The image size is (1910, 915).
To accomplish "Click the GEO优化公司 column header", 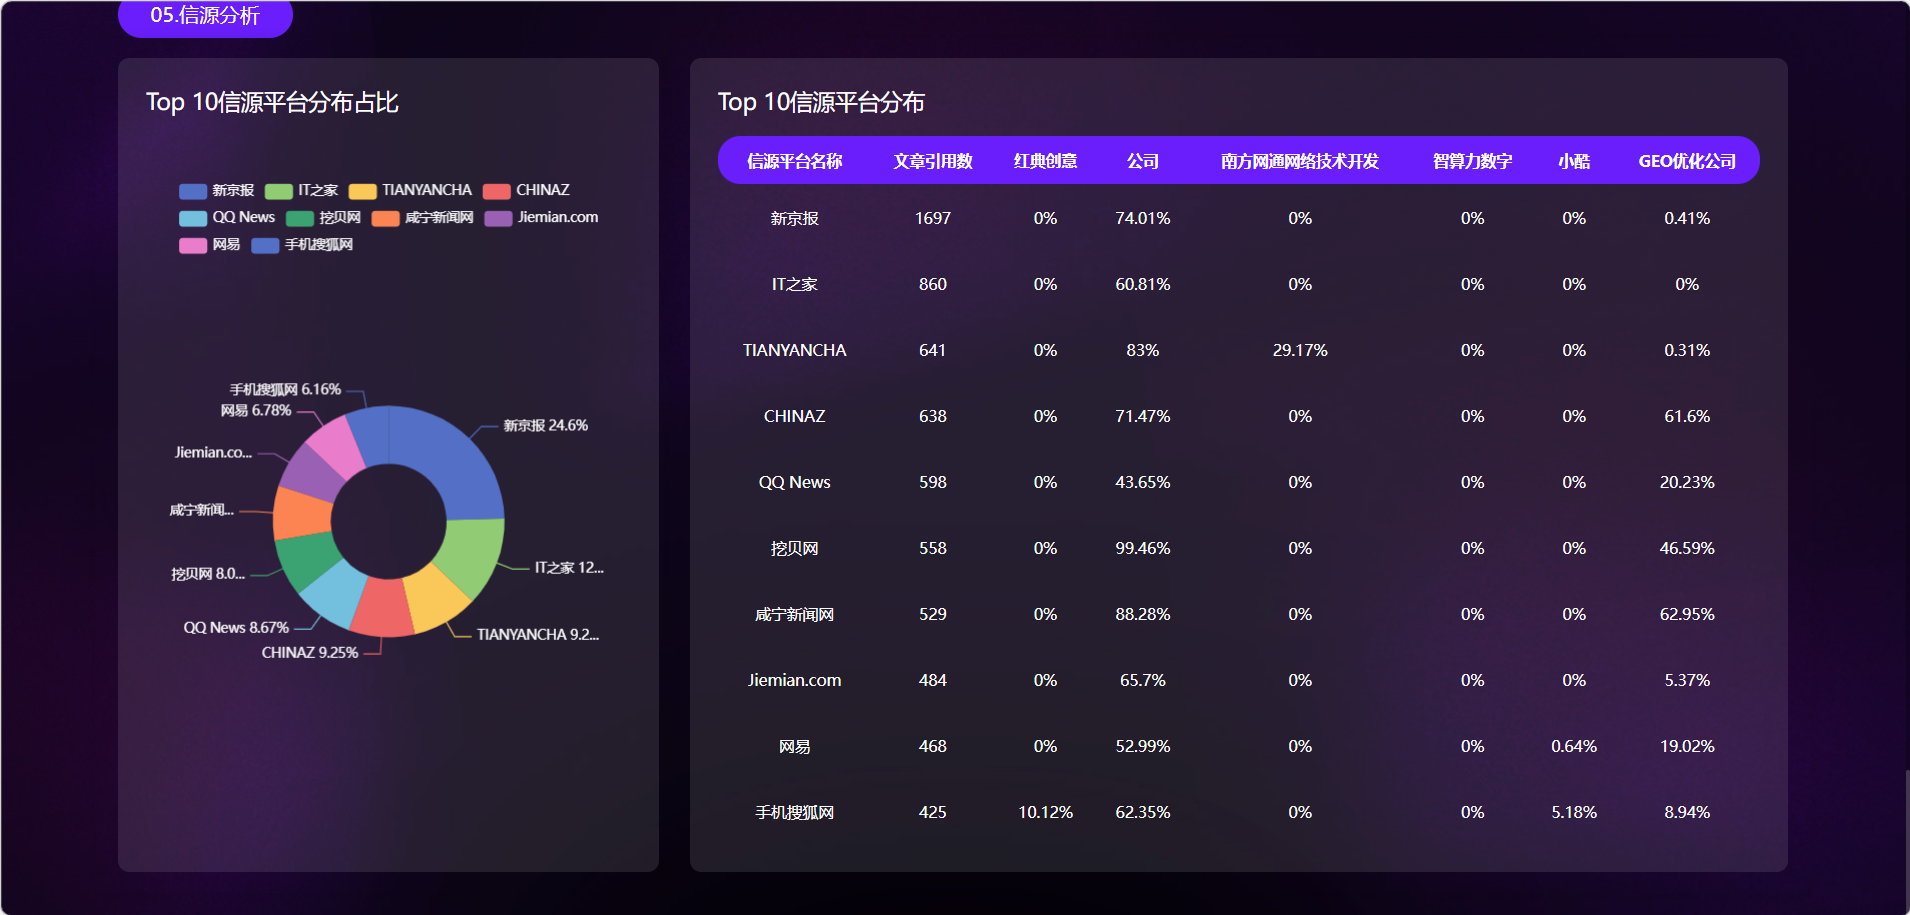I will point(1686,161).
